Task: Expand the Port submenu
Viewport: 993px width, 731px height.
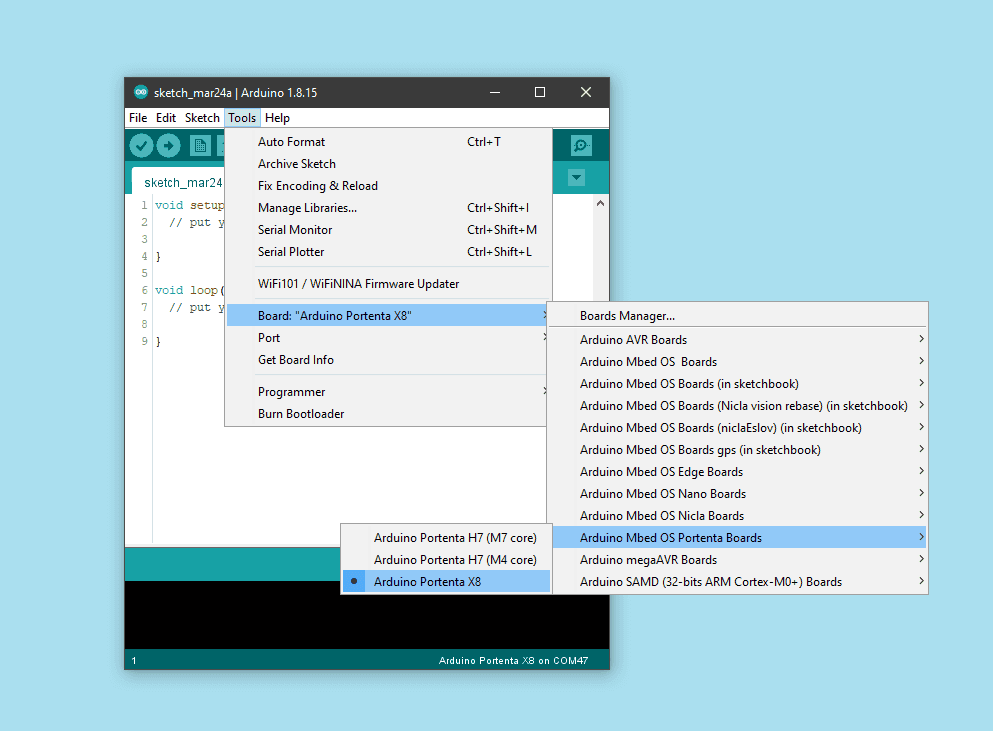Action: point(387,338)
